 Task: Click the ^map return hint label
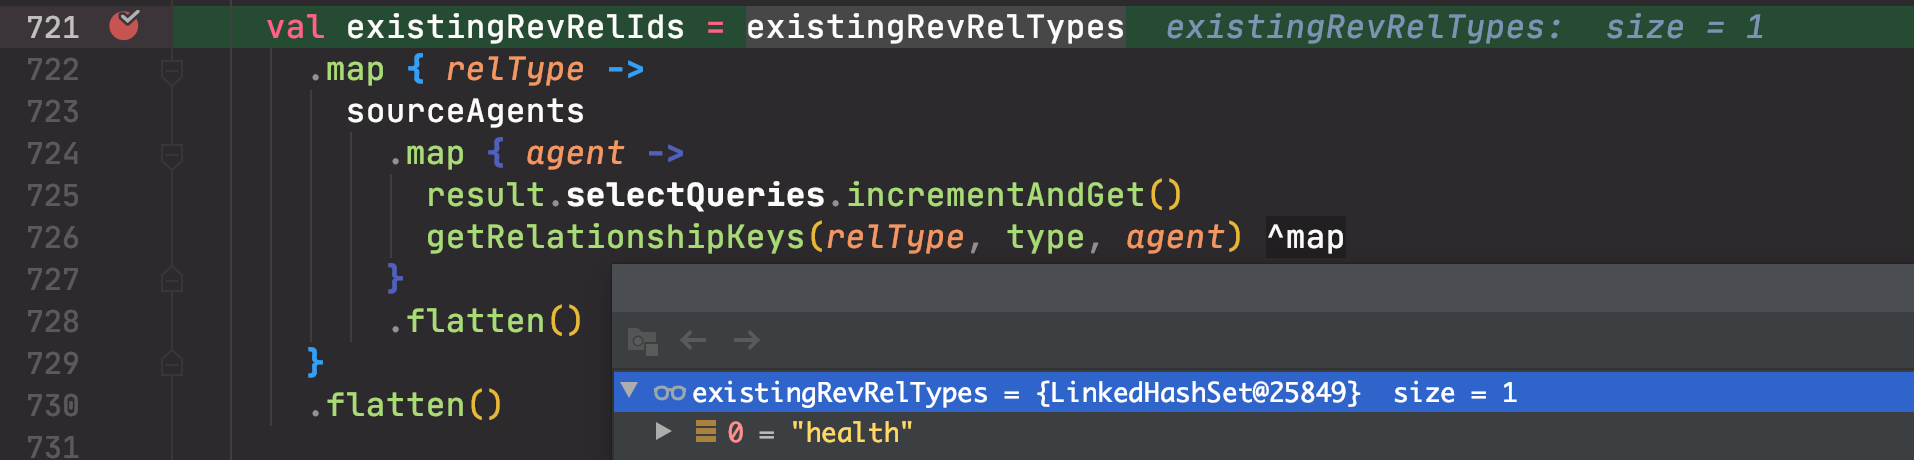(1305, 238)
